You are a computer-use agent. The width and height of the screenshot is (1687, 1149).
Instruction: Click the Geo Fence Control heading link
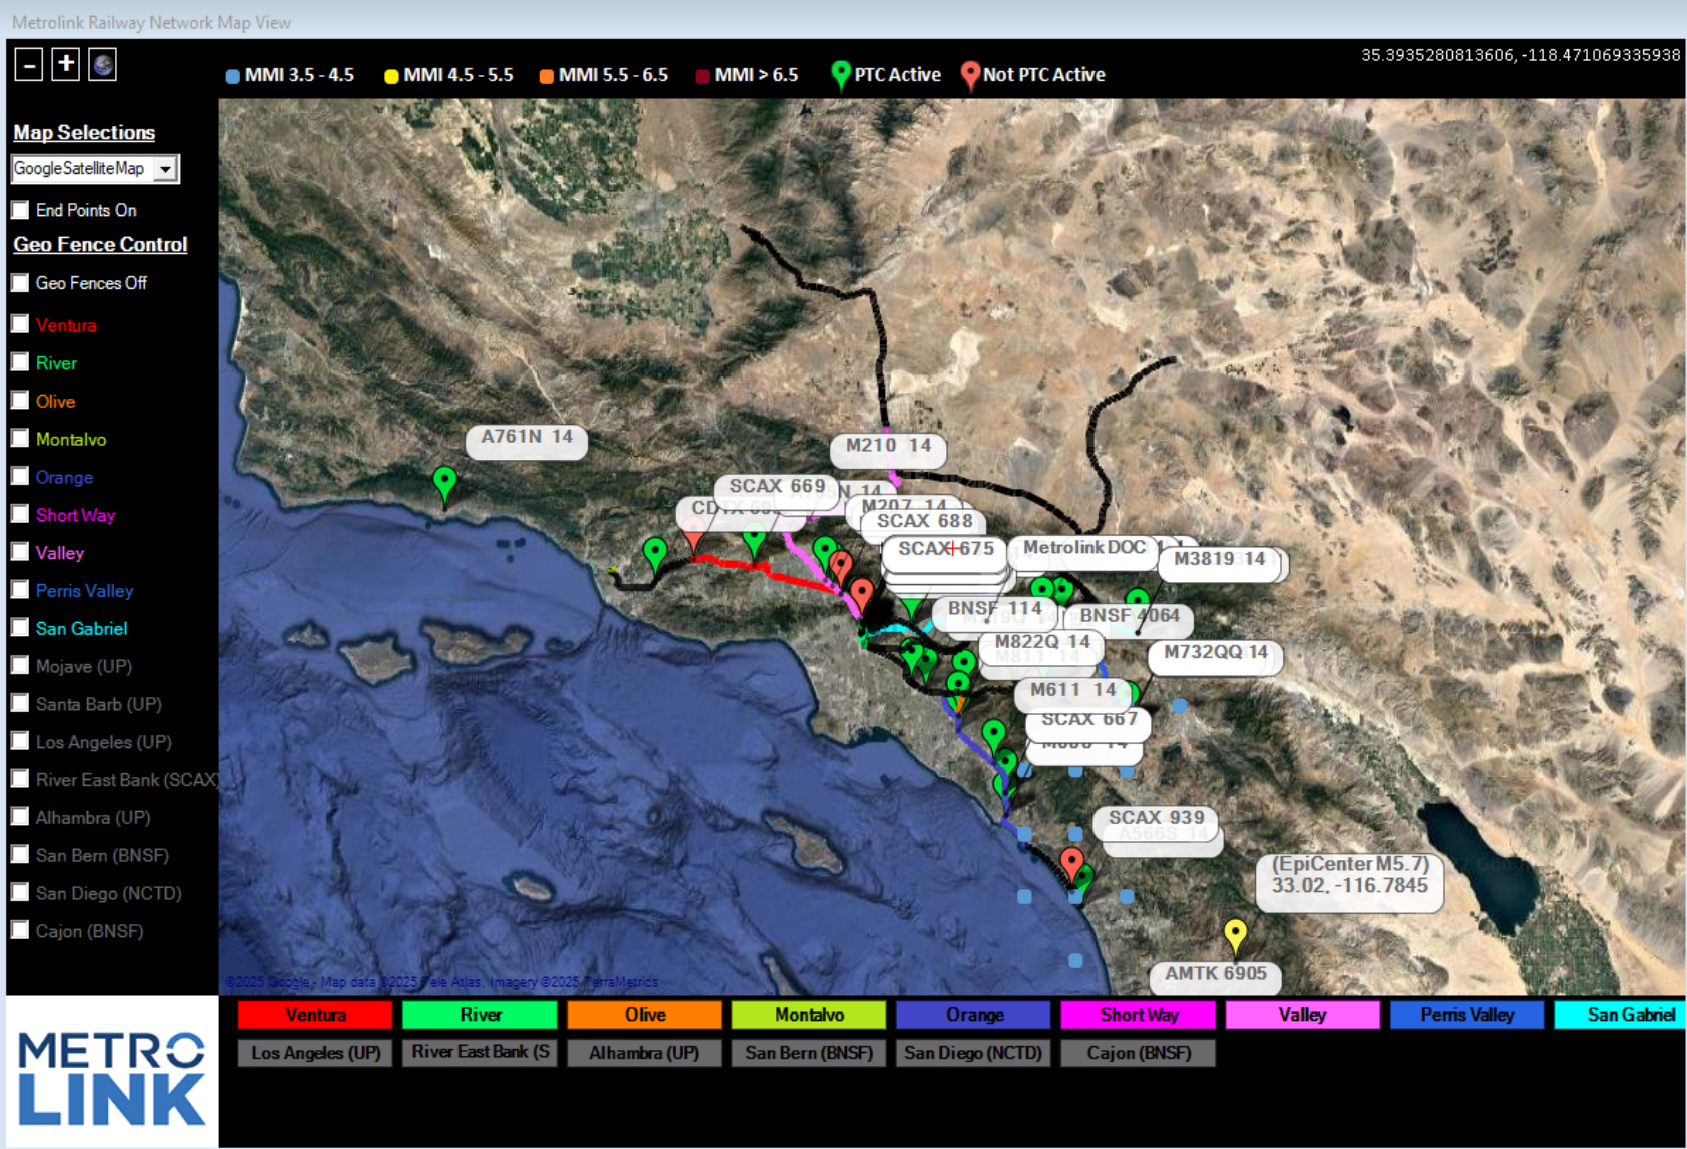coord(100,244)
